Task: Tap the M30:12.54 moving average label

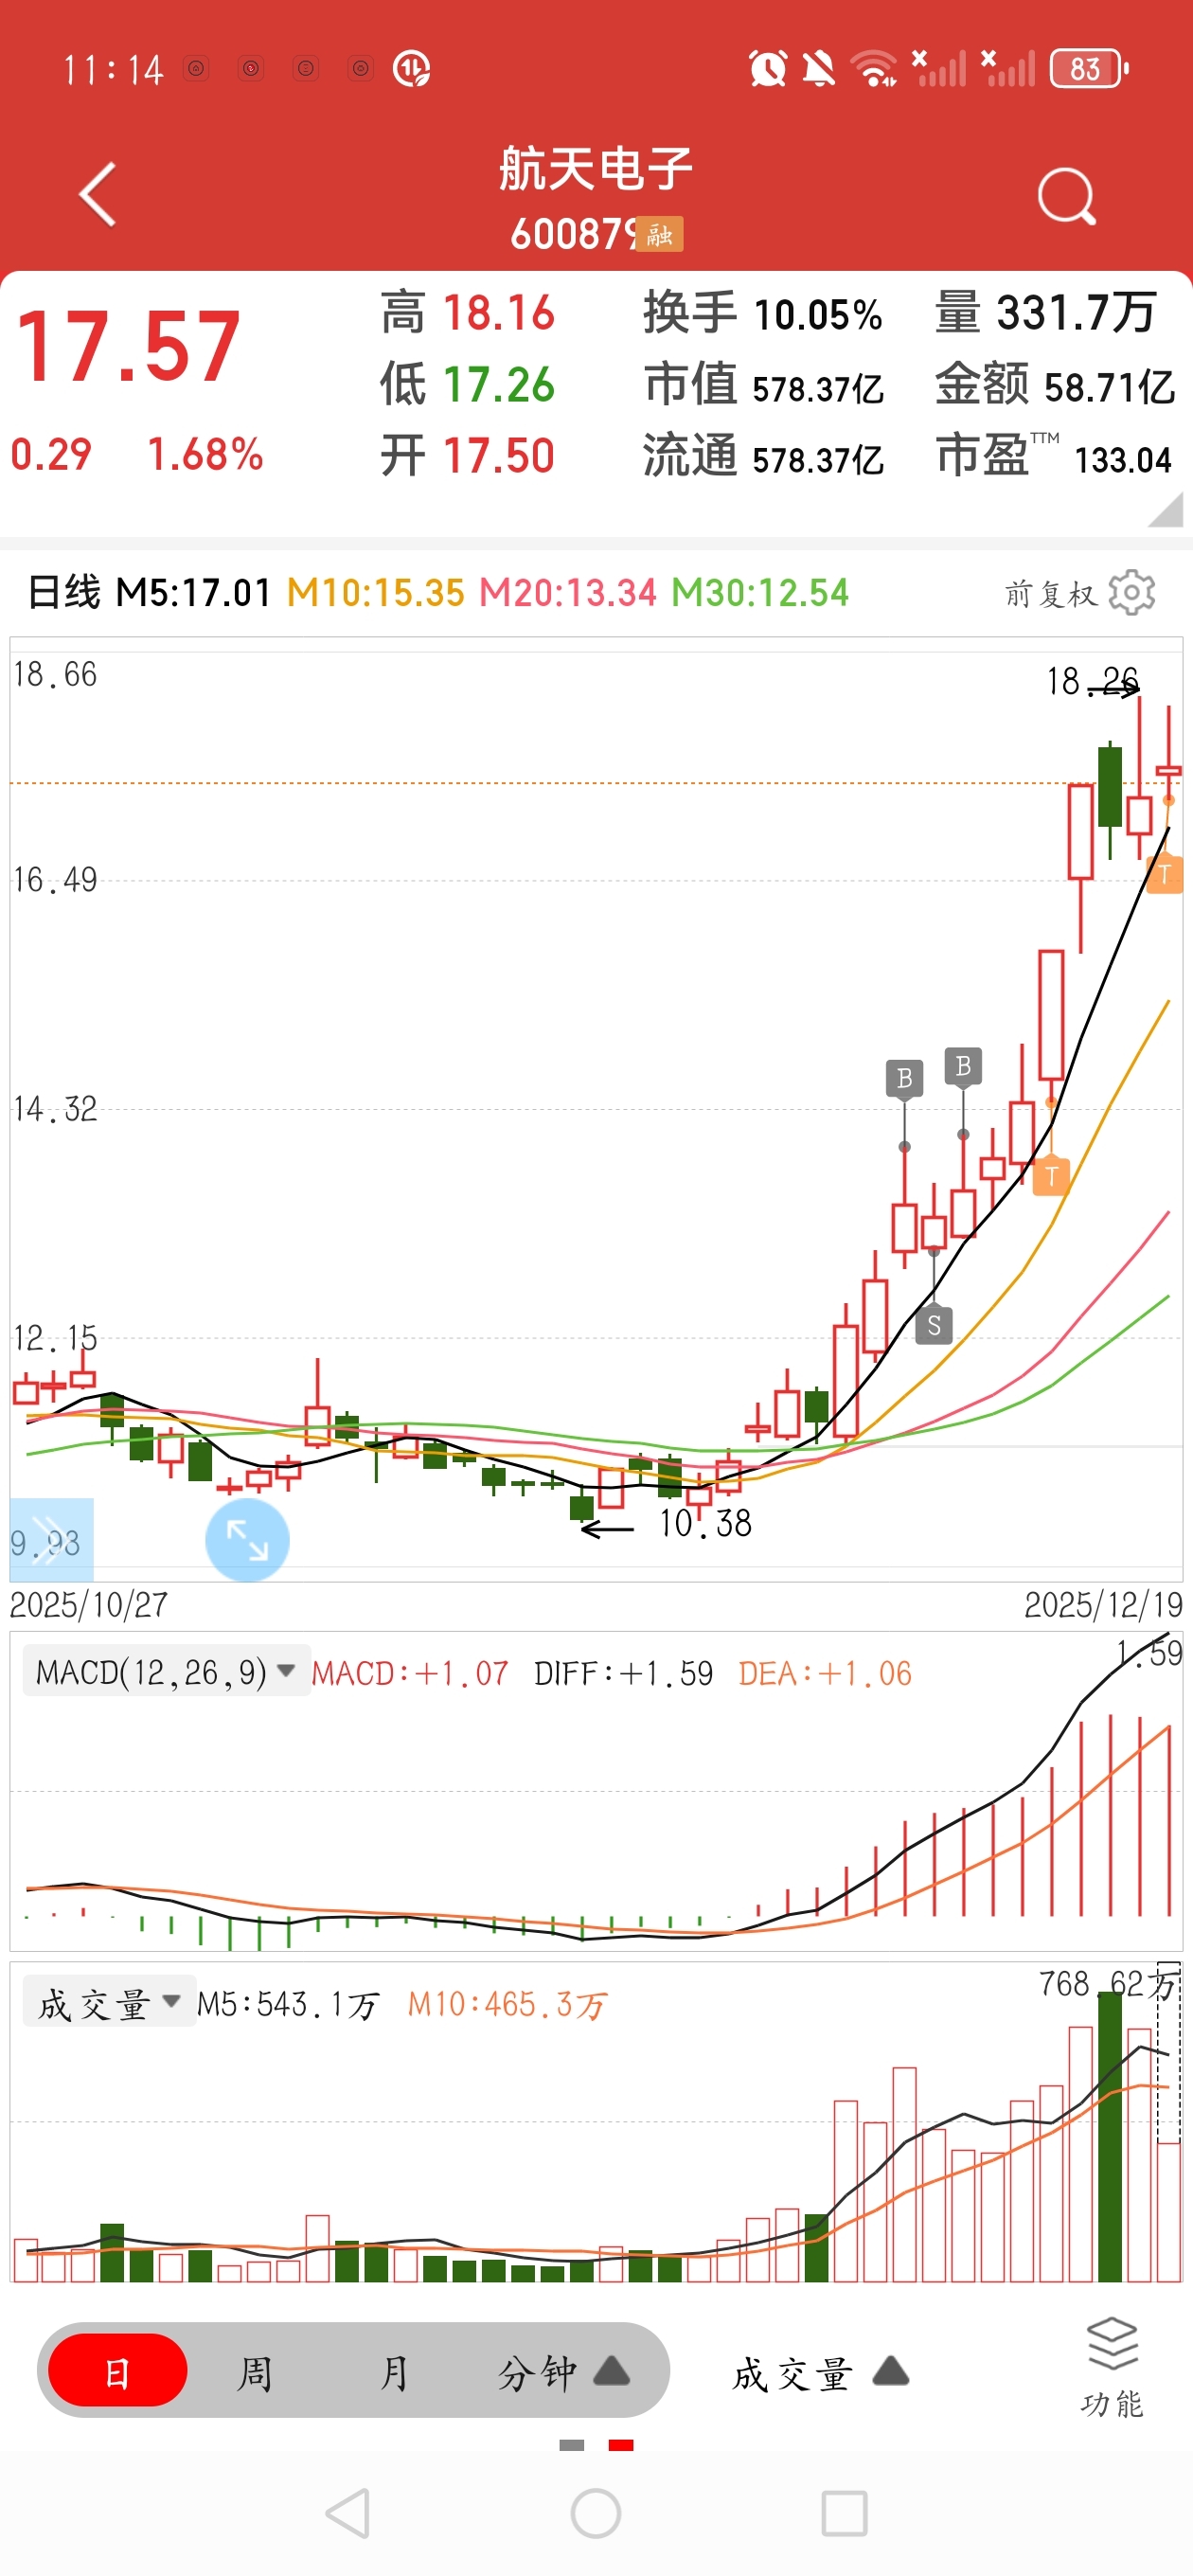Action: (x=760, y=592)
